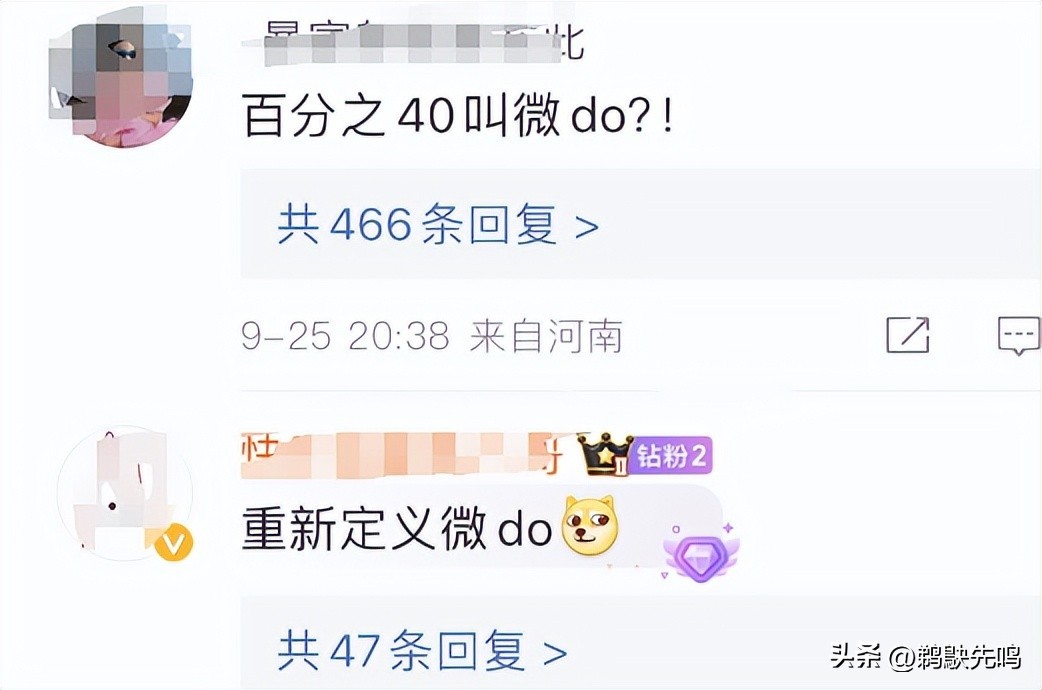This screenshot has width=1042, height=690.
Task: Tap the repost/share icon beside the timestamp
Action: (908, 334)
